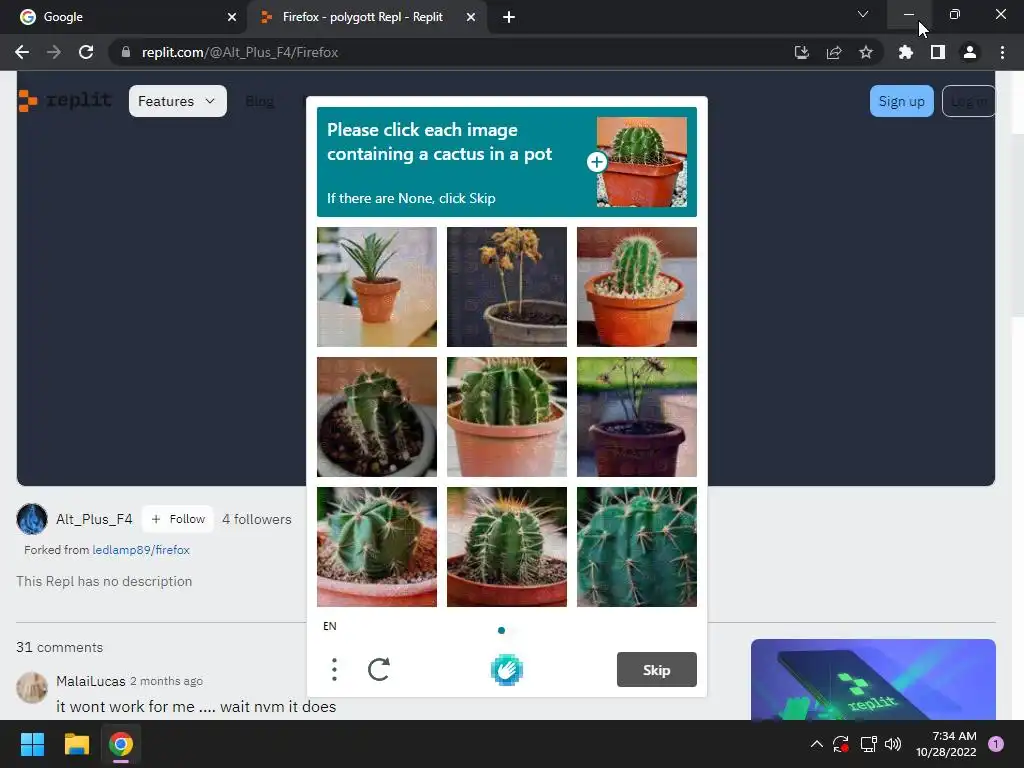Share this page via address bar icon

pyautogui.click(x=834, y=52)
